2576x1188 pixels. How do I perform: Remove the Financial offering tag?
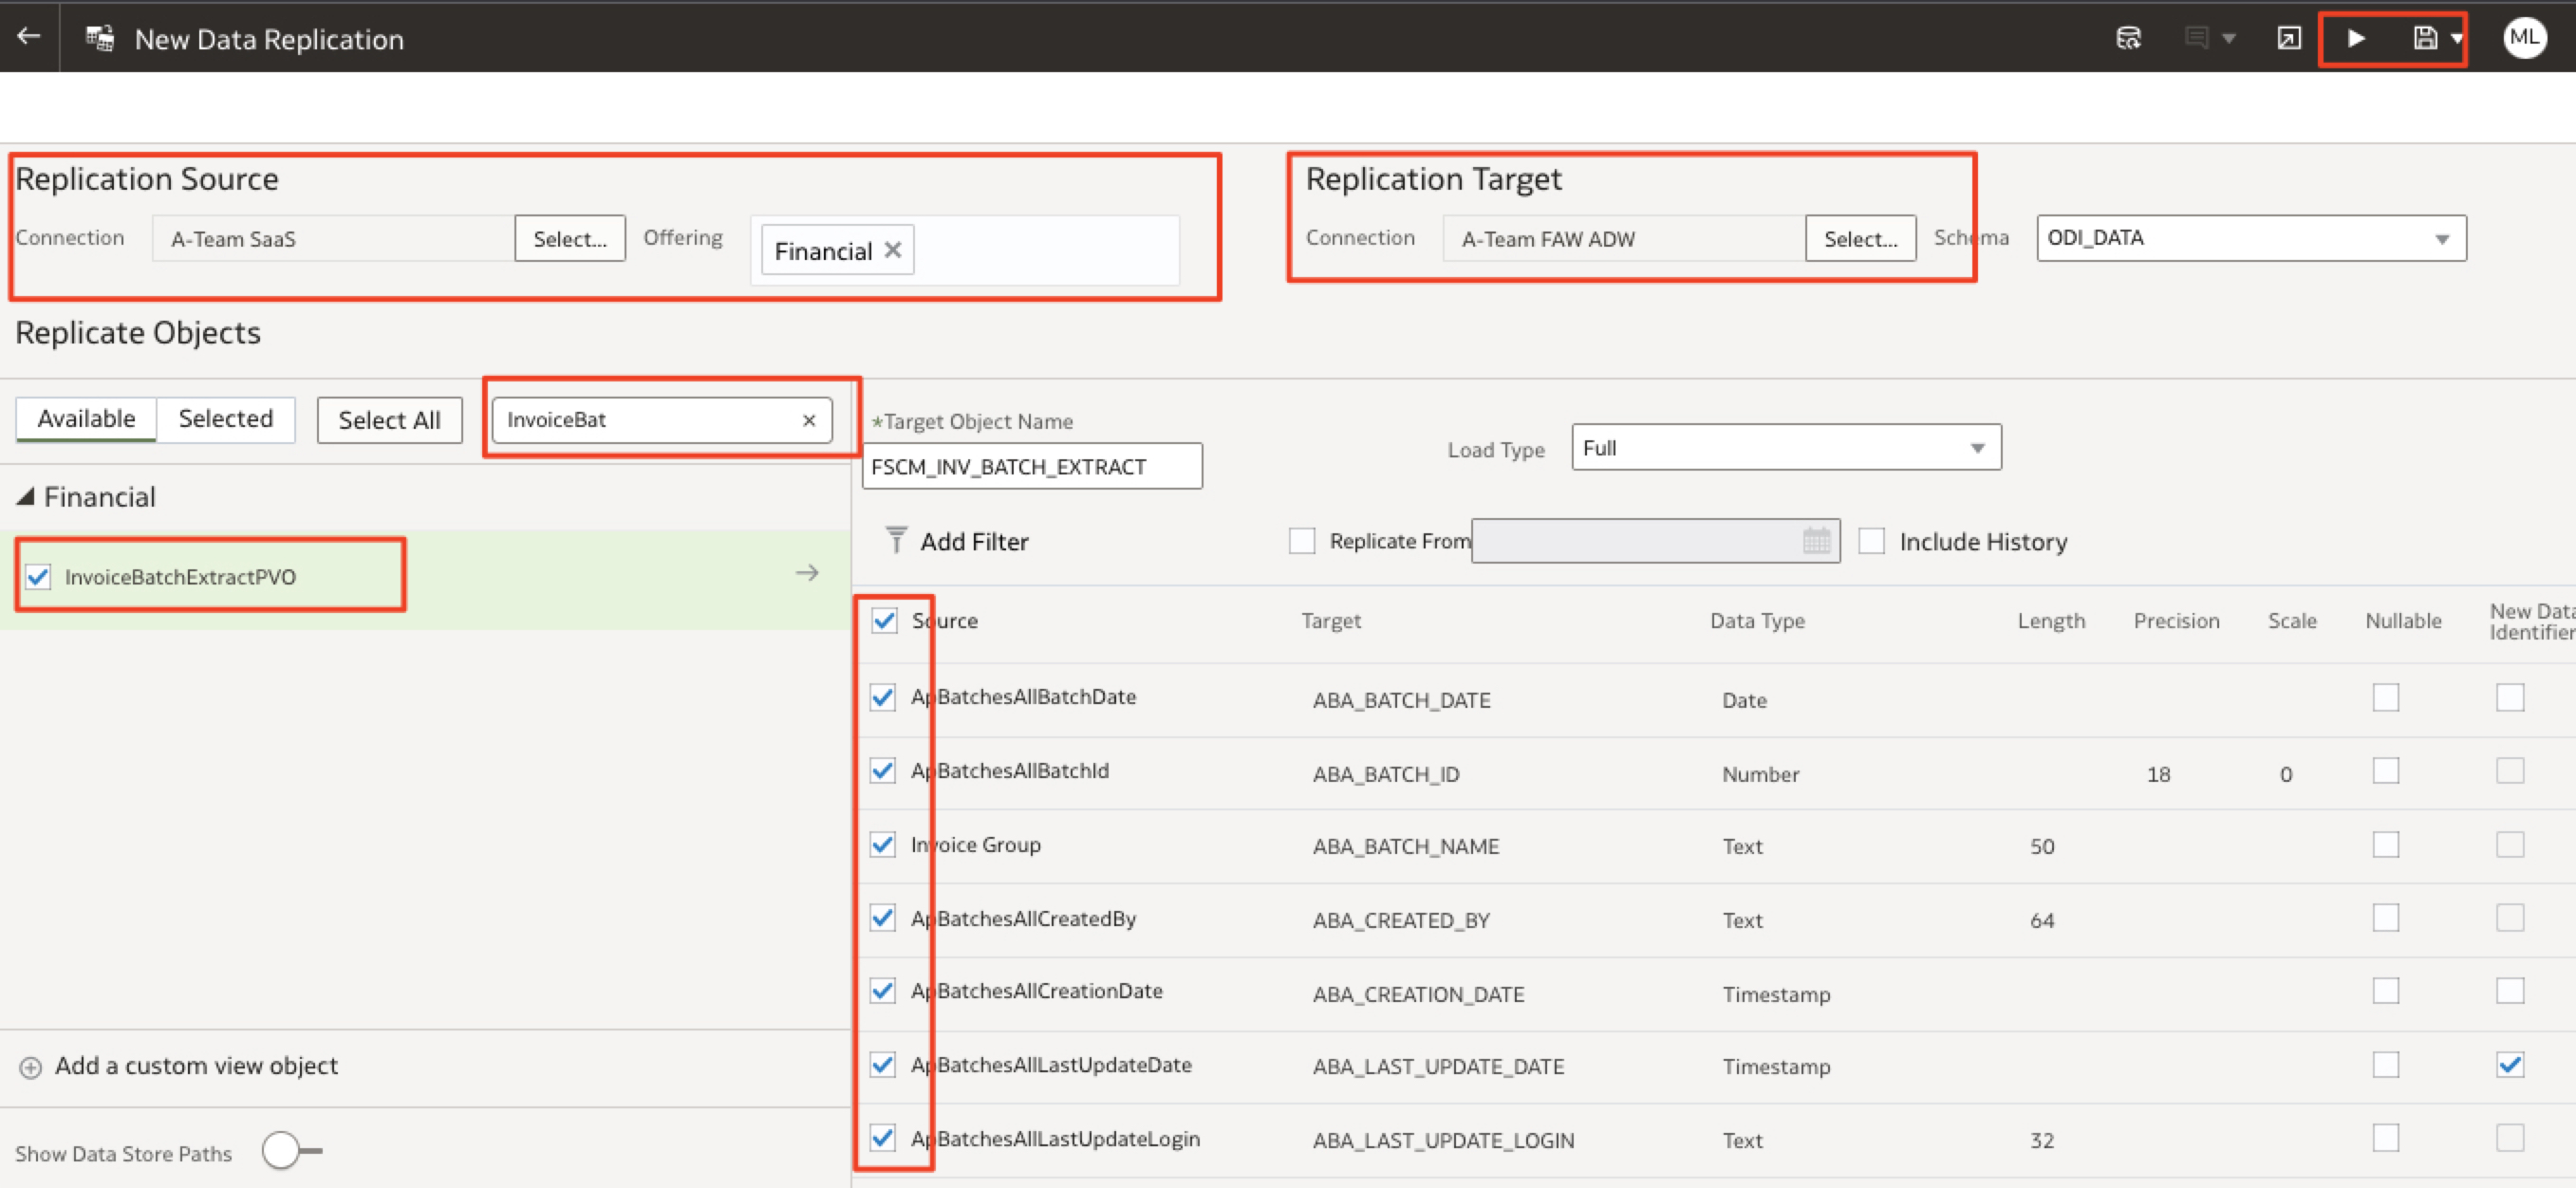[x=893, y=250]
